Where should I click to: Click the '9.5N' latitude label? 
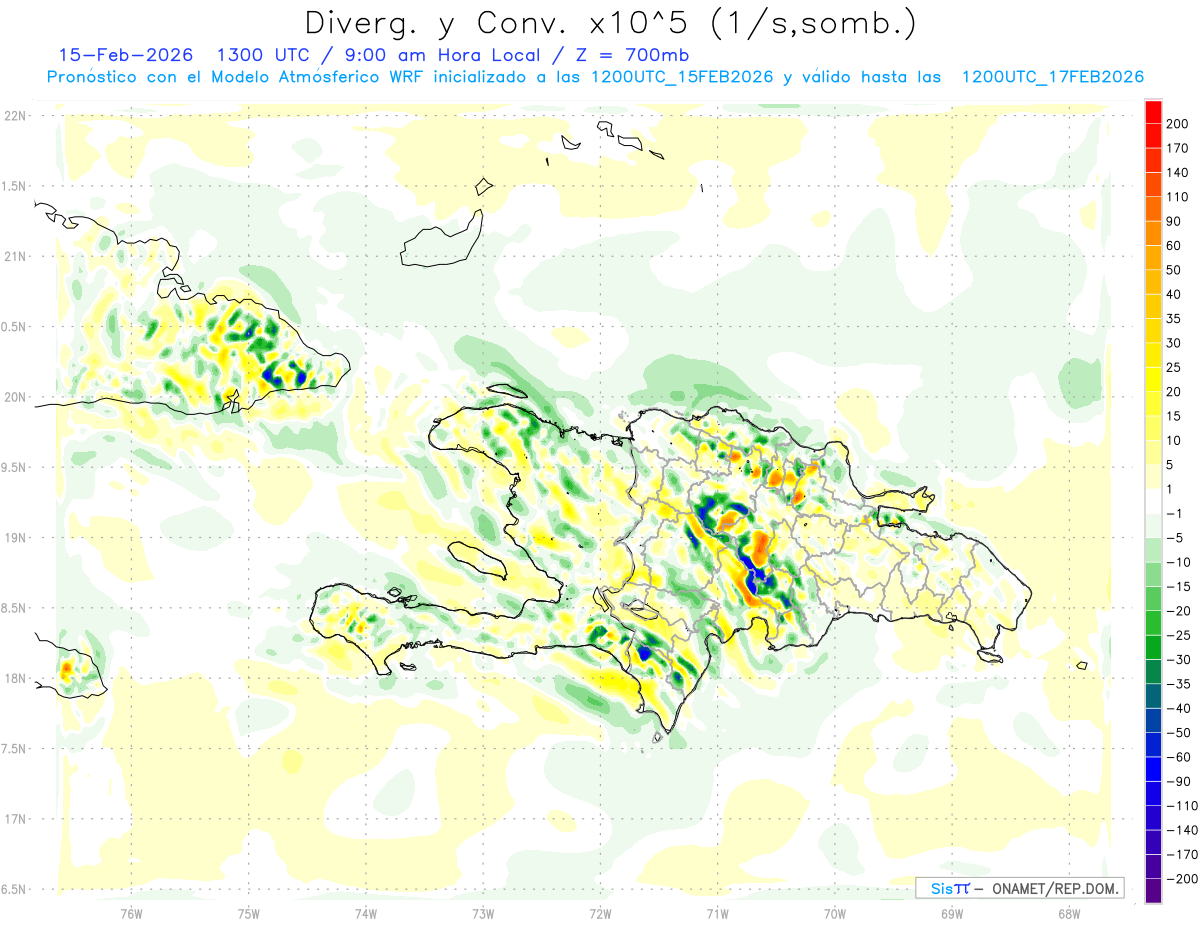click(14, 467)
